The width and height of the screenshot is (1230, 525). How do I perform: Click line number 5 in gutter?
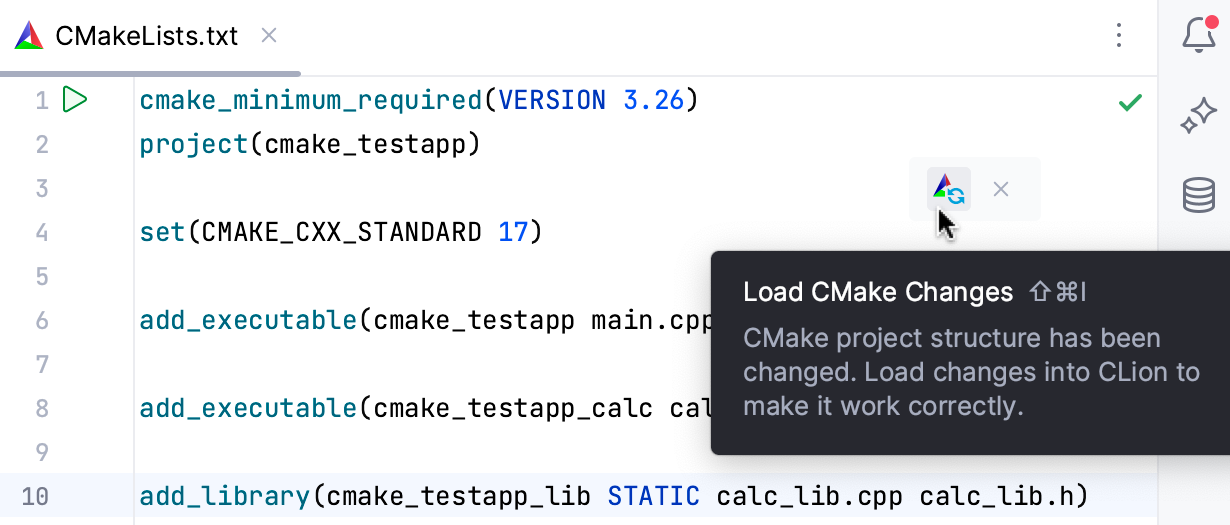(x=40, y=276)
